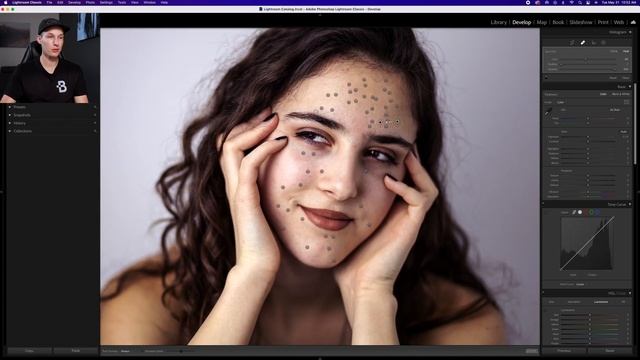
Task: Switch to the Book module
Action: pos(558,22)
